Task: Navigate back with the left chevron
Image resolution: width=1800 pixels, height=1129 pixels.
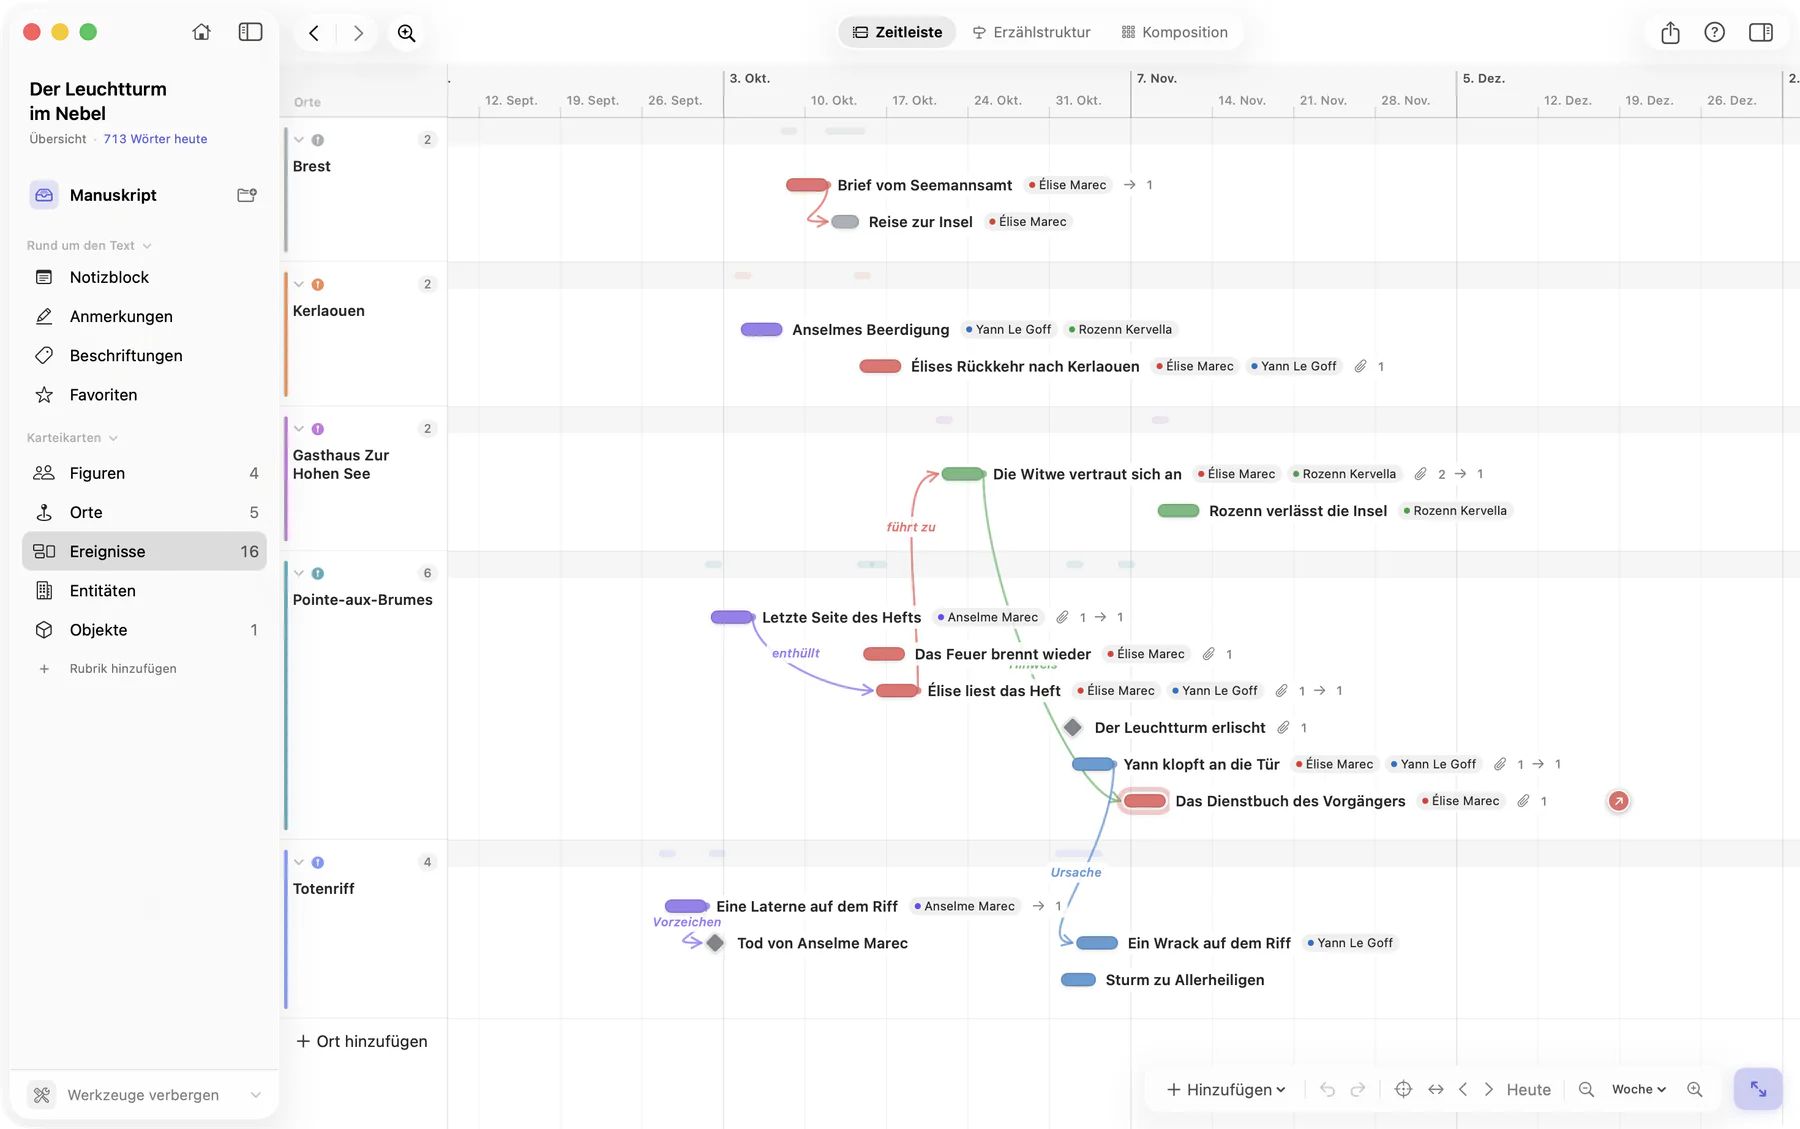Action: coord(314,33)
